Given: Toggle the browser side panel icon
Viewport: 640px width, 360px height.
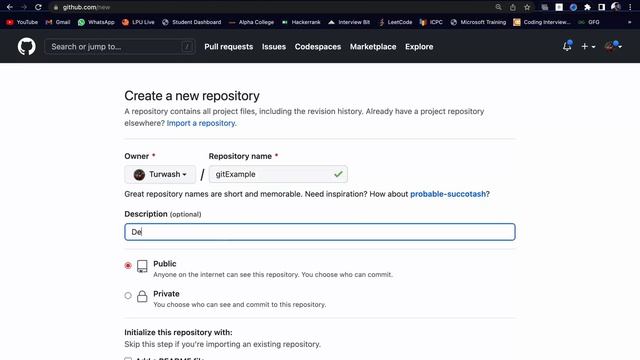Looking at the screenshot, I should click(x=601, y=7).
